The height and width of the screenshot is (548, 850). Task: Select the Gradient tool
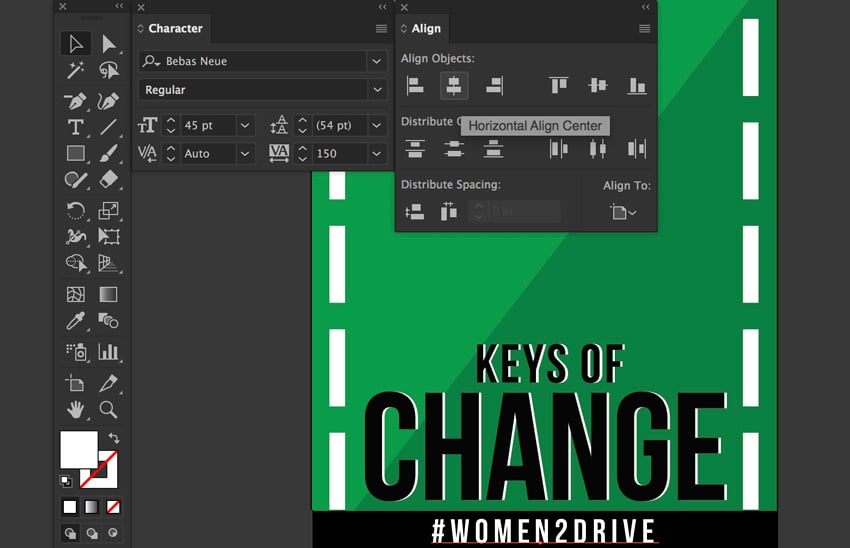tap(108, 294)
